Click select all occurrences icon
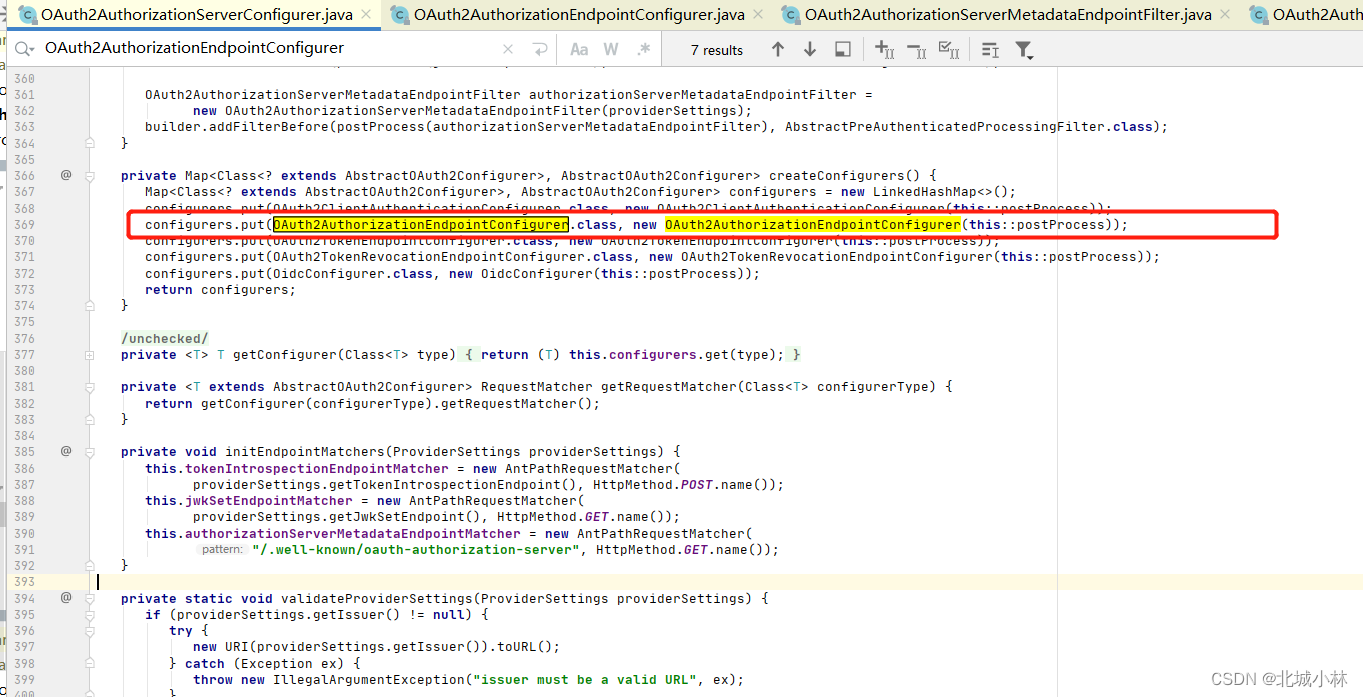The width and height of the screenshot is (1363, 697). coord(949,49)
